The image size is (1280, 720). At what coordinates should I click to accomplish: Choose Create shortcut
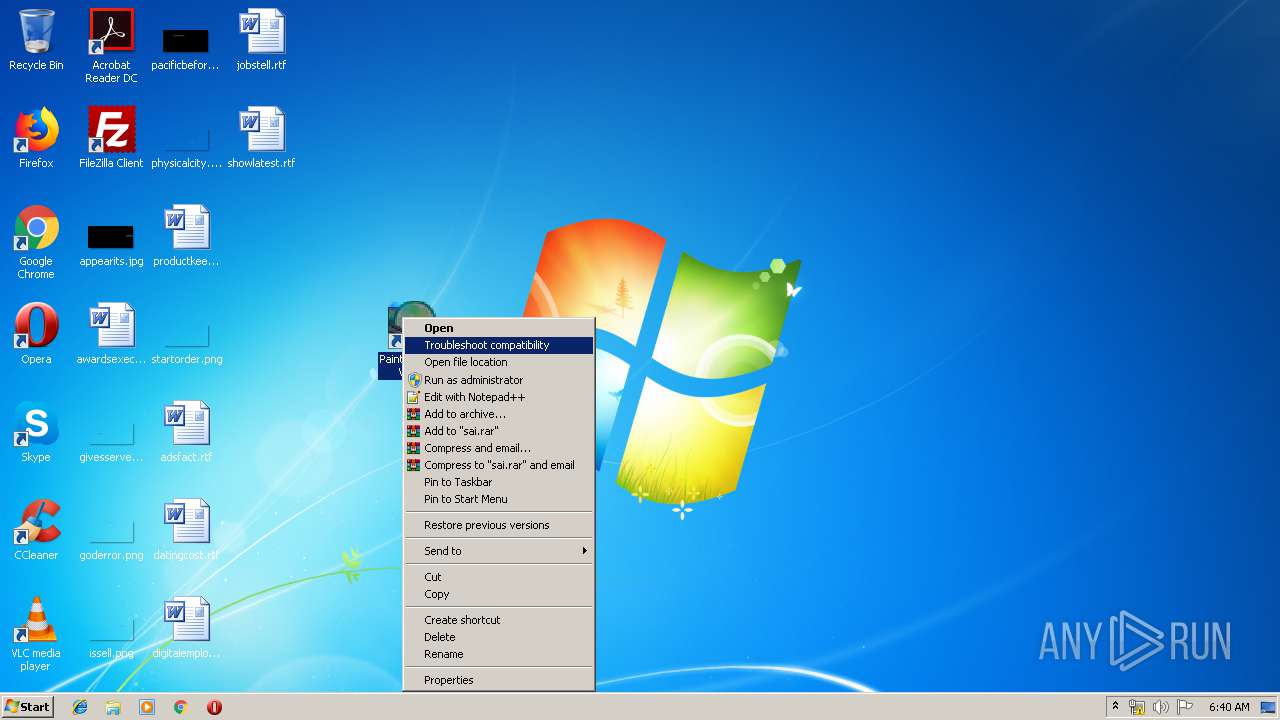click(498, 620)
